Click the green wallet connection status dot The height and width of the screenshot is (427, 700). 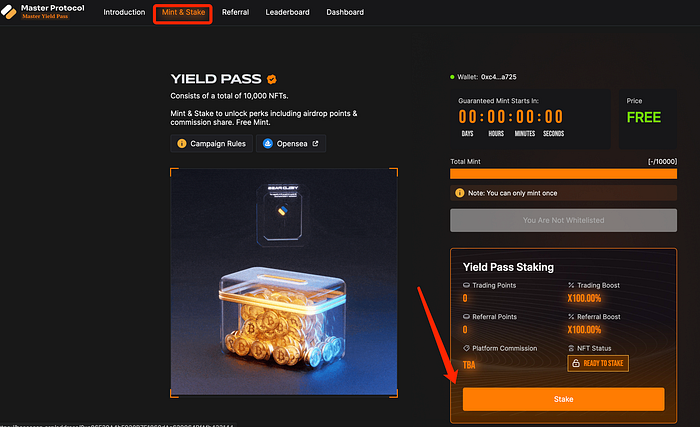click(452, 77)
